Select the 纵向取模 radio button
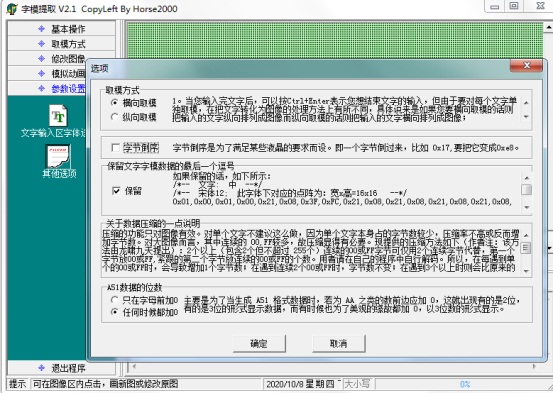553x393 pixels. tap(114, 117)
